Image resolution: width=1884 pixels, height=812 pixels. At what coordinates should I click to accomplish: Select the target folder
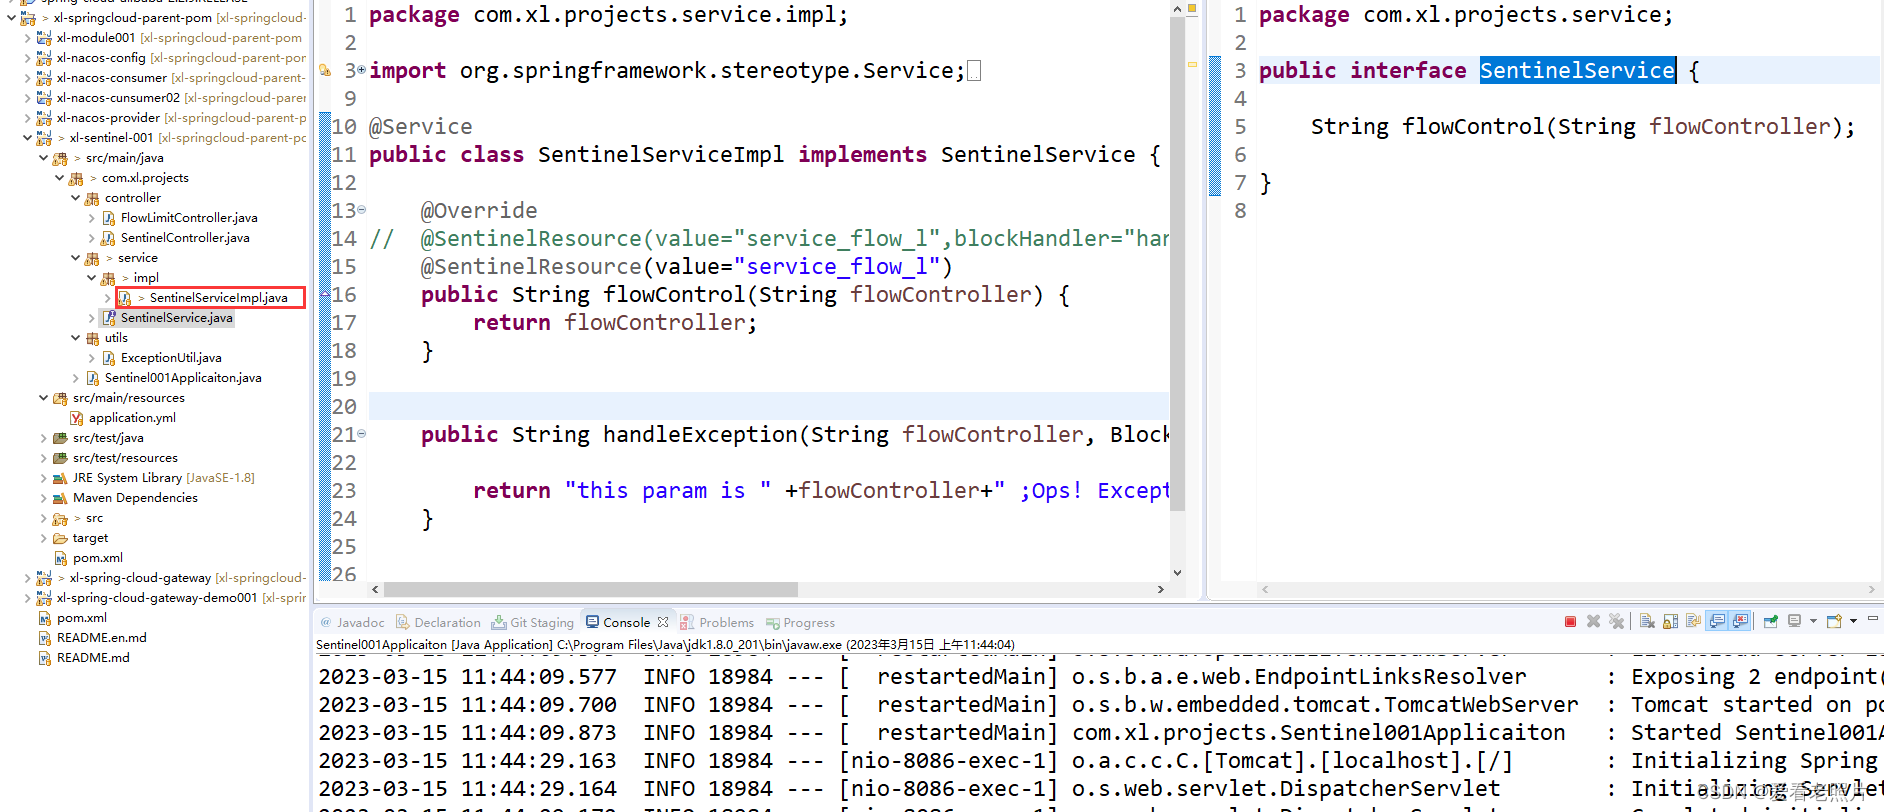click(90, 538)
